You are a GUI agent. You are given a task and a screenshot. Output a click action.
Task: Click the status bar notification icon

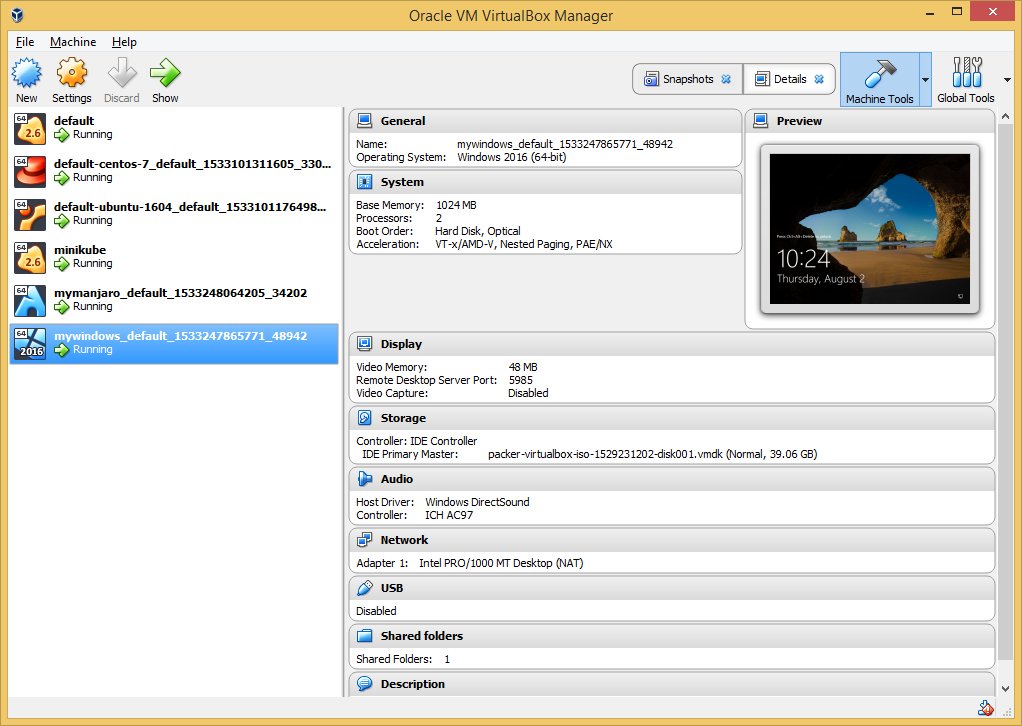986,708
